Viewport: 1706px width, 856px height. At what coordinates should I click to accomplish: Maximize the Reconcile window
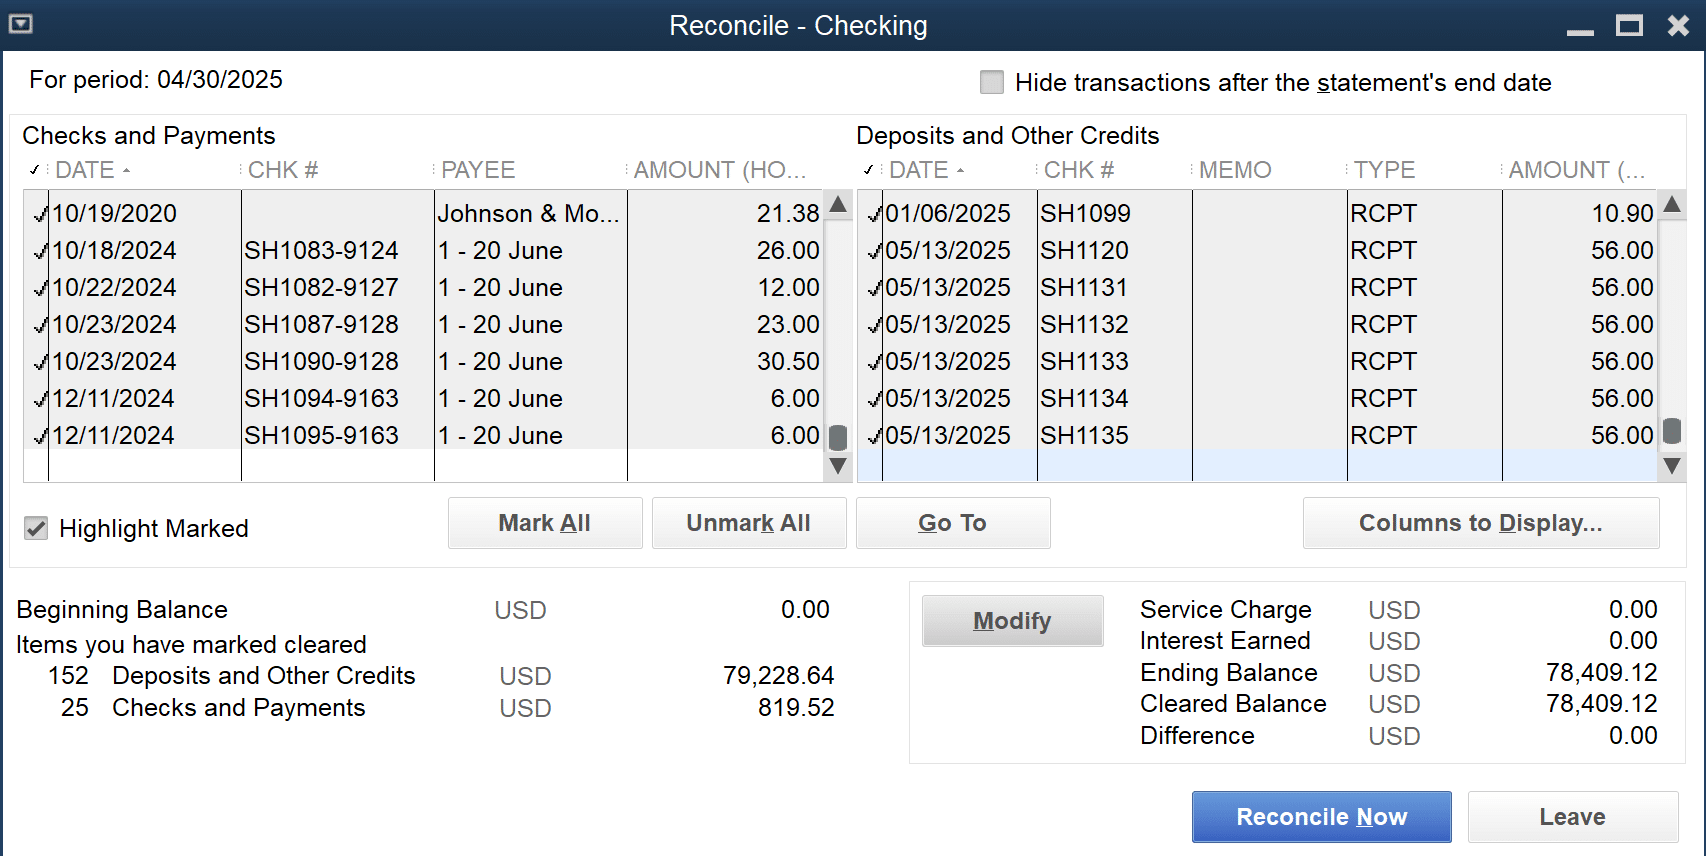1629,25
